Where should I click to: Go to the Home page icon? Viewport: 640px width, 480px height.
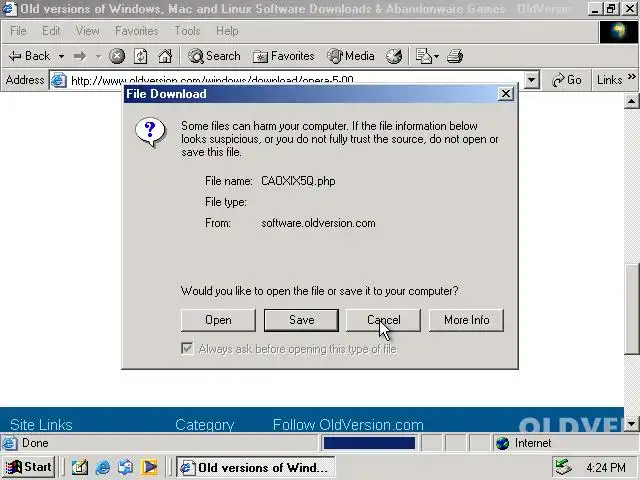pos(165,56)
